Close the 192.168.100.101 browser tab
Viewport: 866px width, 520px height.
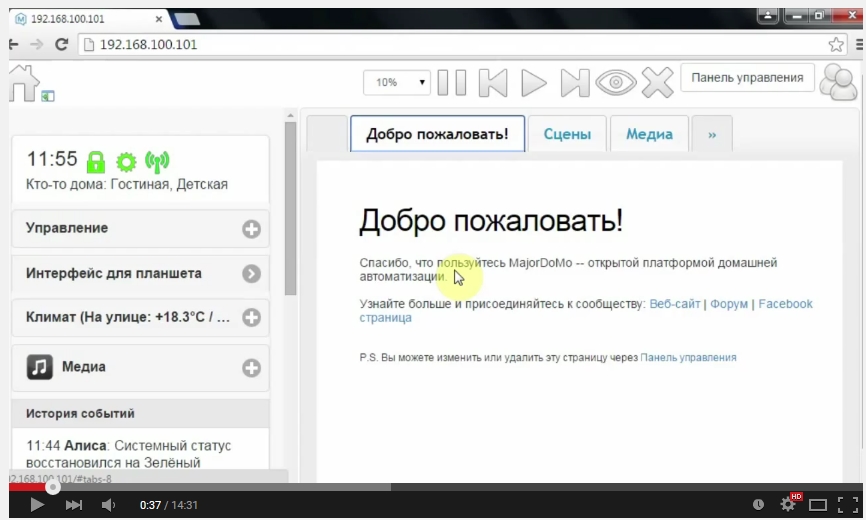(159, 19)
